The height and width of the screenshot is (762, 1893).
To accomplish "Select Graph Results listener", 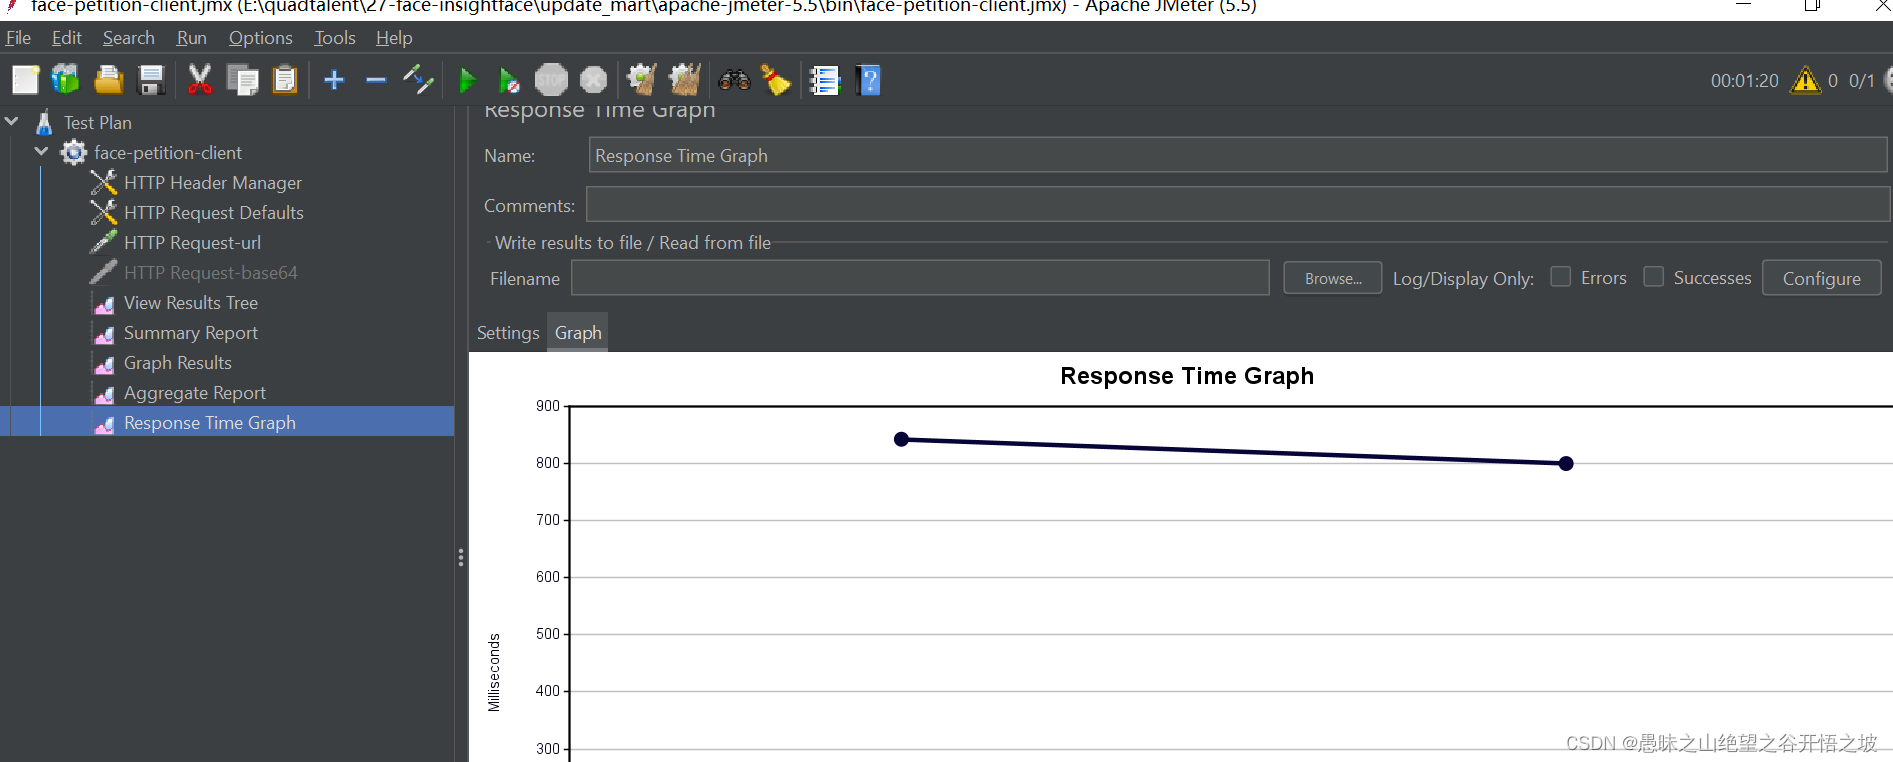I will 178,363.
